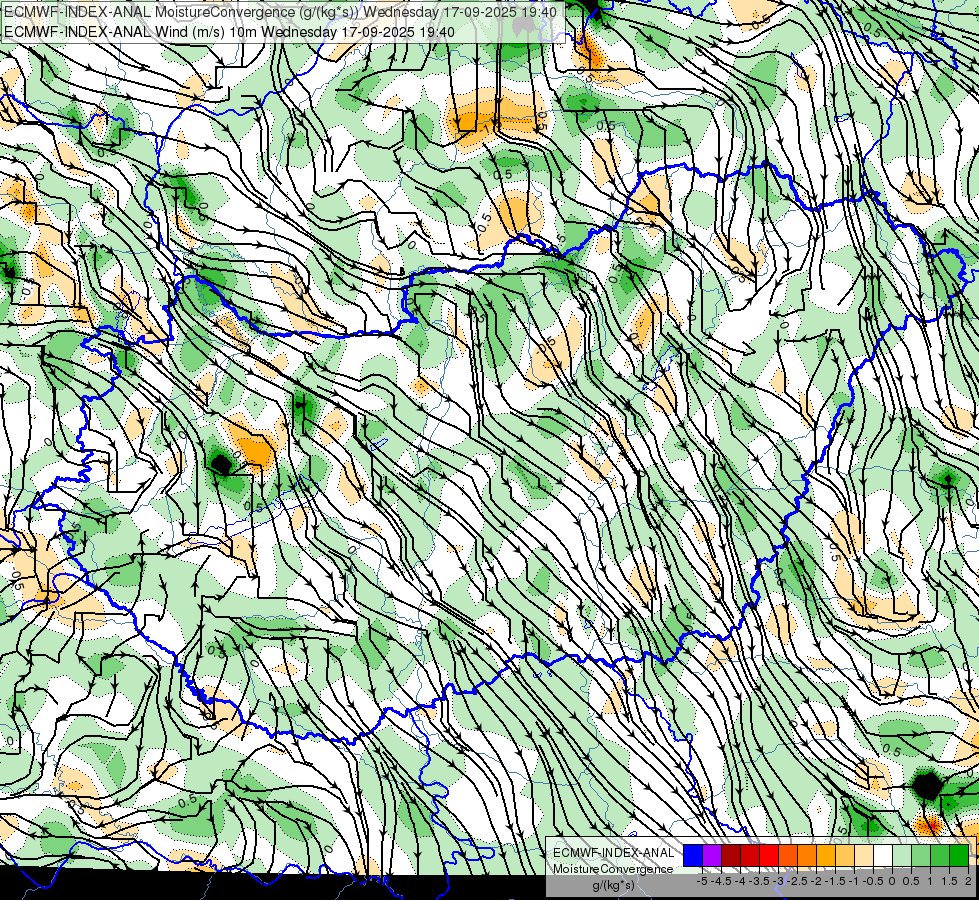Pick the palest green legend swatch
This screenshot has width=979, height=900.
(902, 856)
